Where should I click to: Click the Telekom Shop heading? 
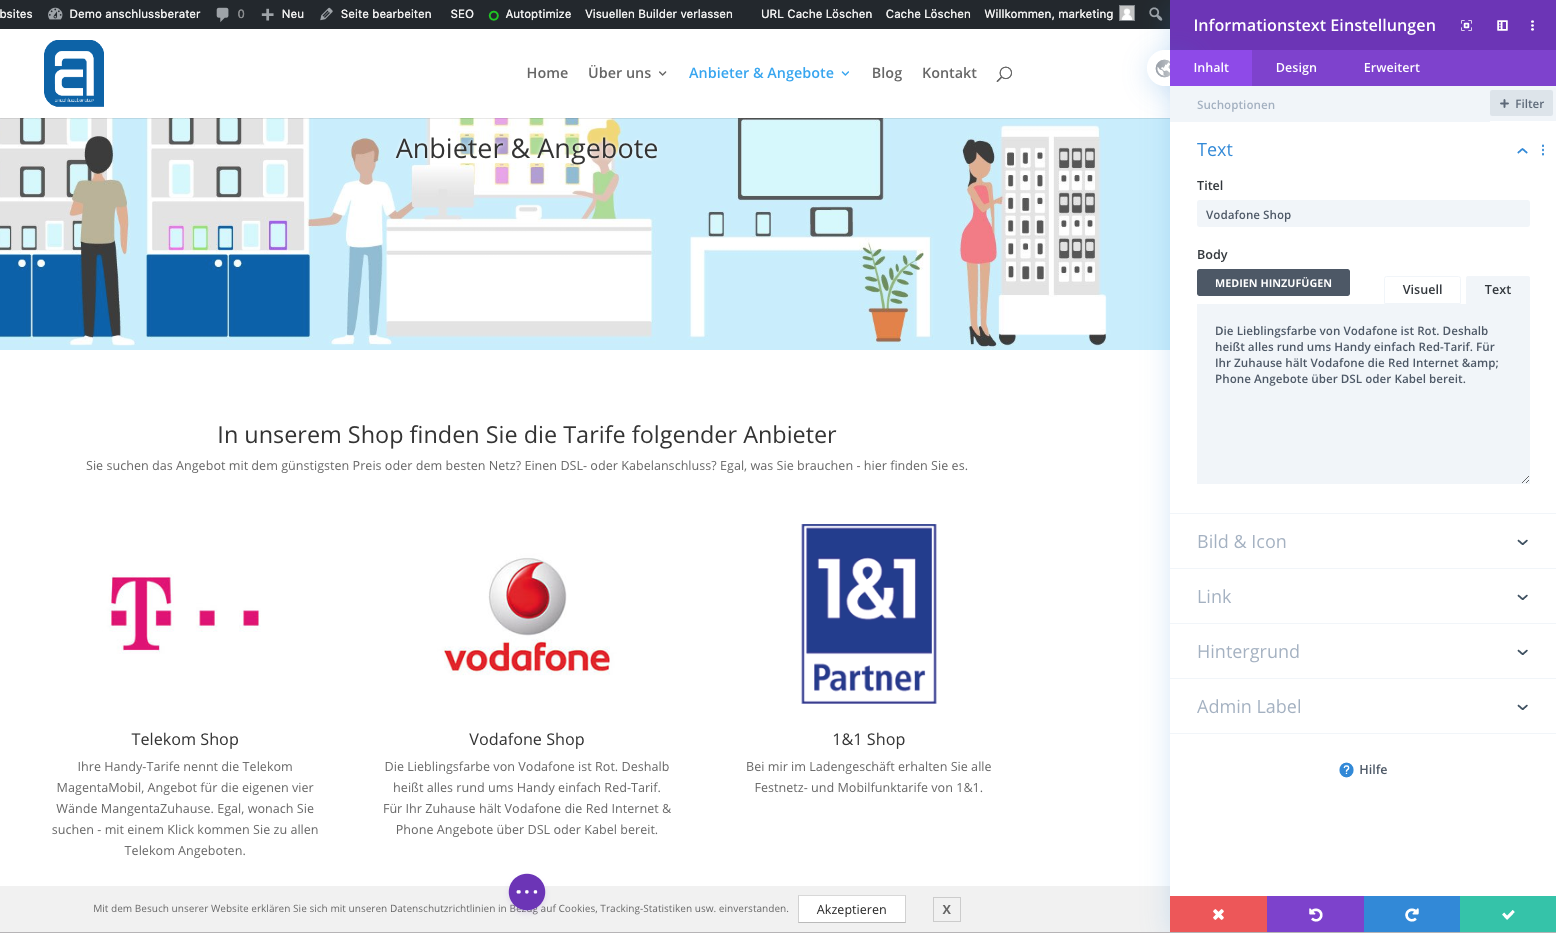click(185, 739)
